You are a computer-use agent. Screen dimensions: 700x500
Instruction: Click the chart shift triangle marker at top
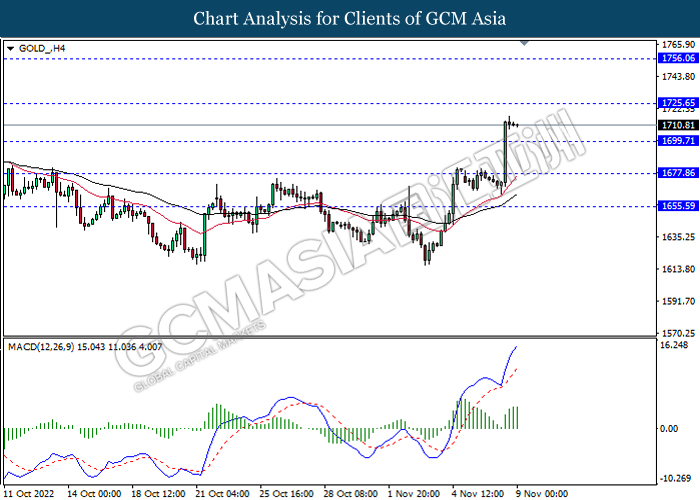click(x=525, y=43)
